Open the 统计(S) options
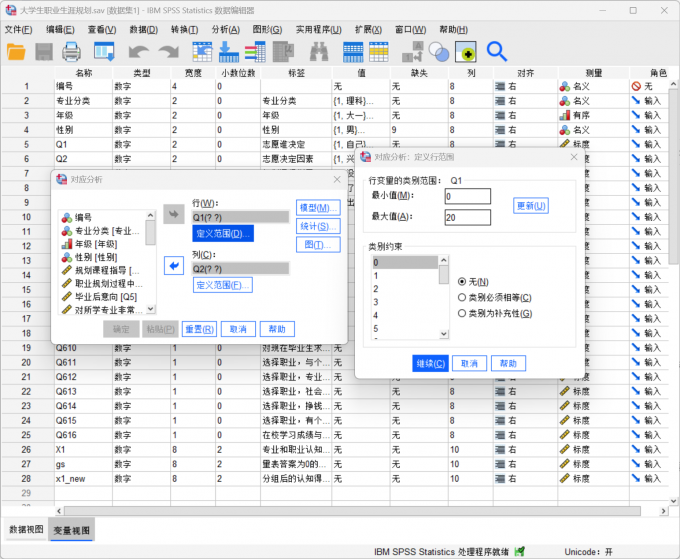680x559 pixels. (318, 226)
